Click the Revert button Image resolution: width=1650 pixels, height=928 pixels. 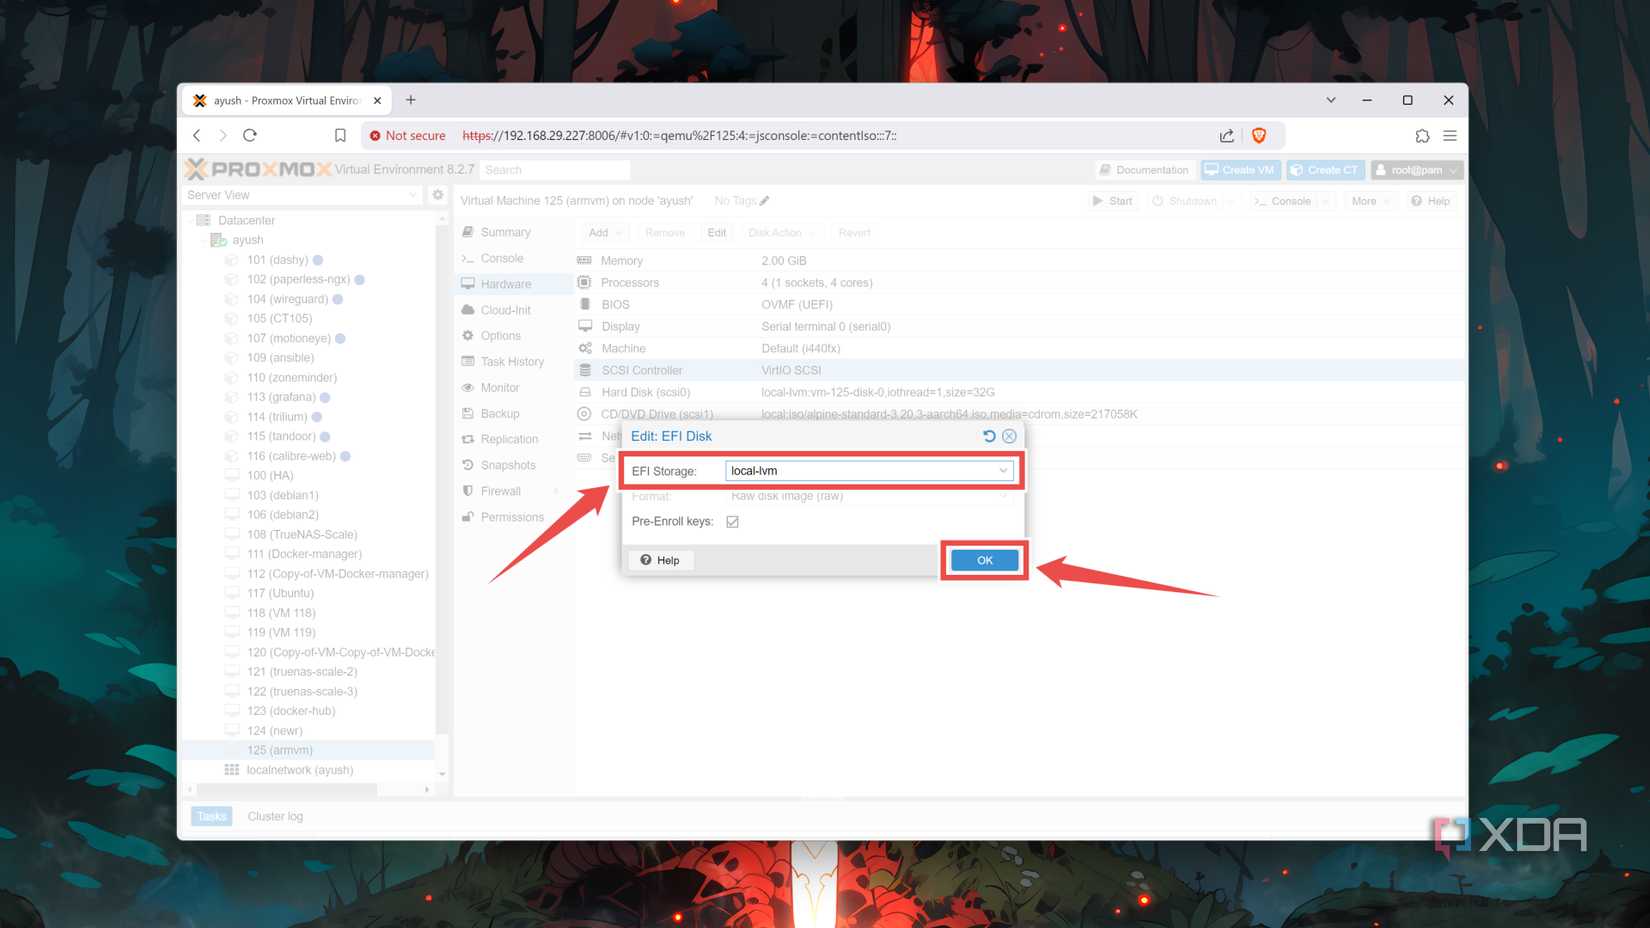pos(854,233)
